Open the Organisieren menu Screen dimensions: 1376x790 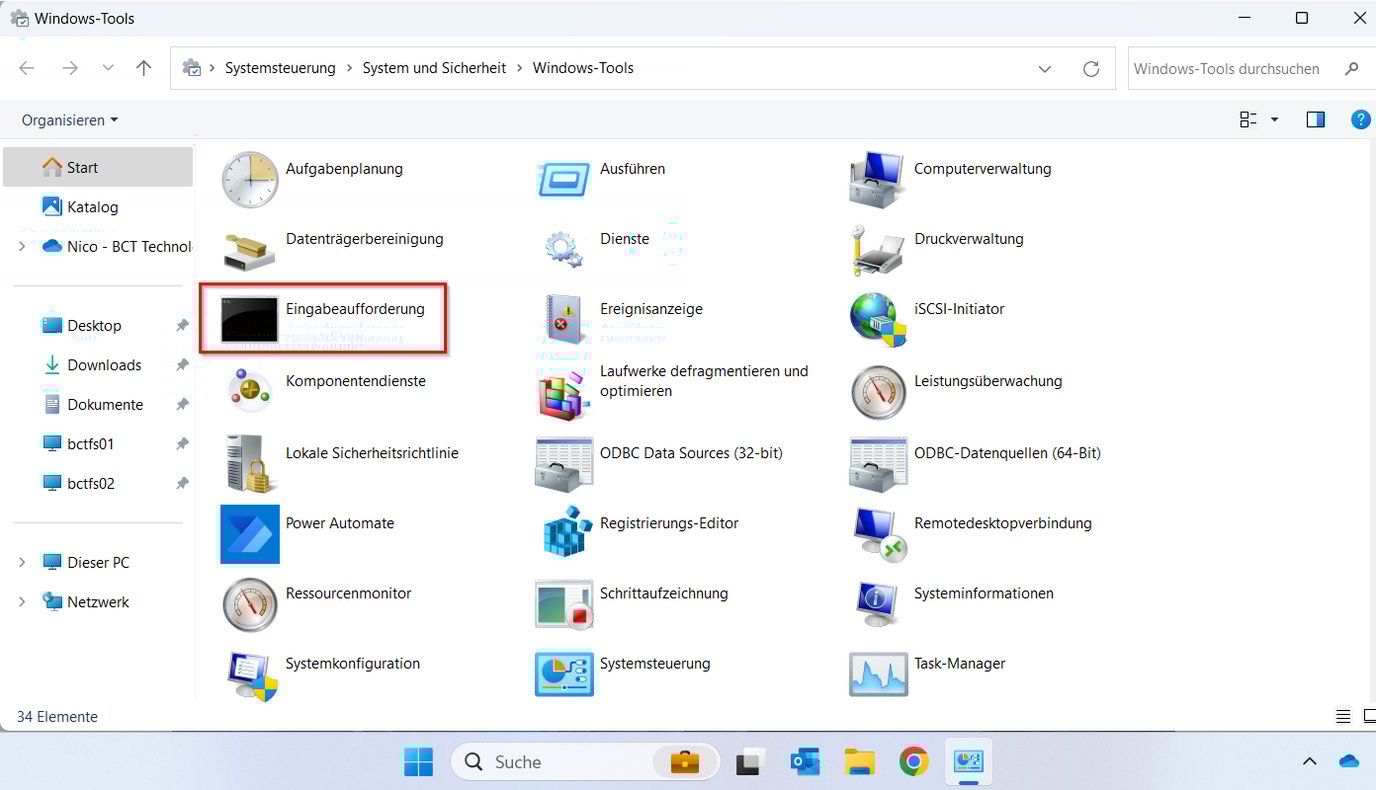point(69,120)
